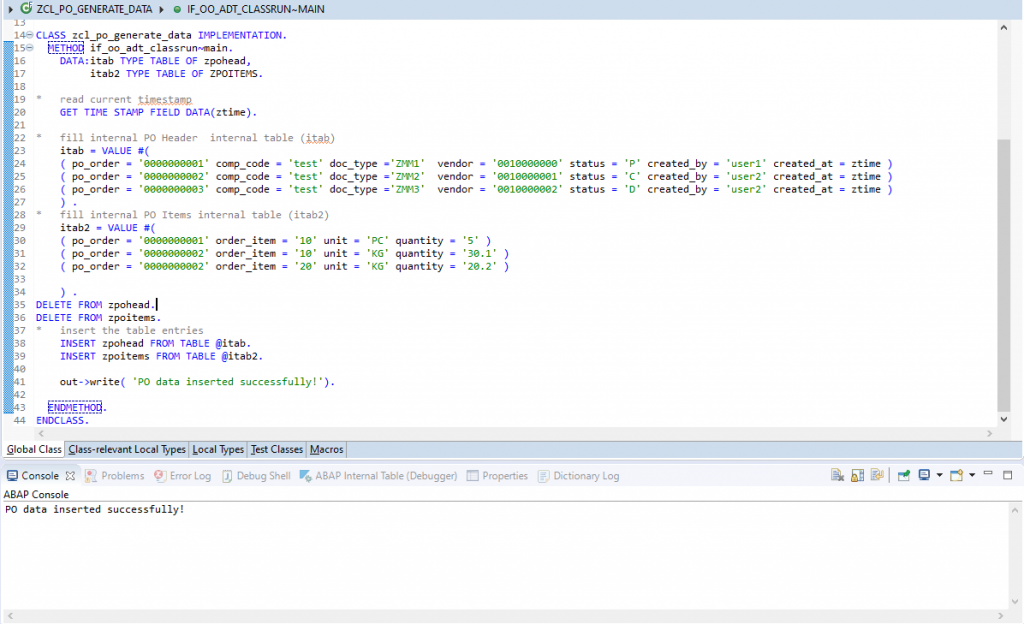Screen dimensions: 1024x624
Task: Click IF_OO_ADT_CLASSRUN~MAIN breadcrumb entry
Action: tap(256, 9)
